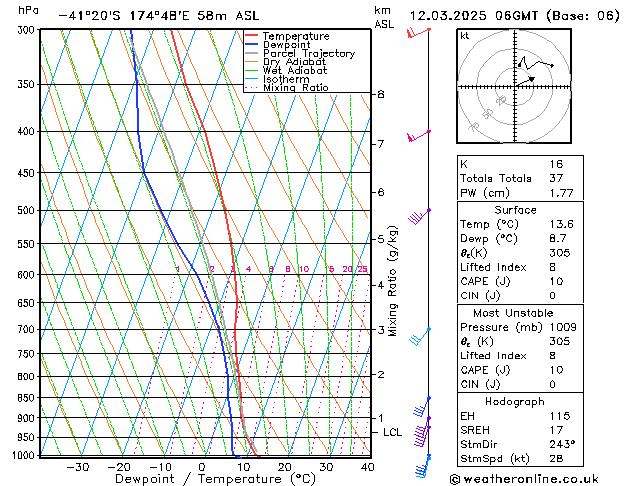Click the Temperature legend entry

(x=287, y=36)
